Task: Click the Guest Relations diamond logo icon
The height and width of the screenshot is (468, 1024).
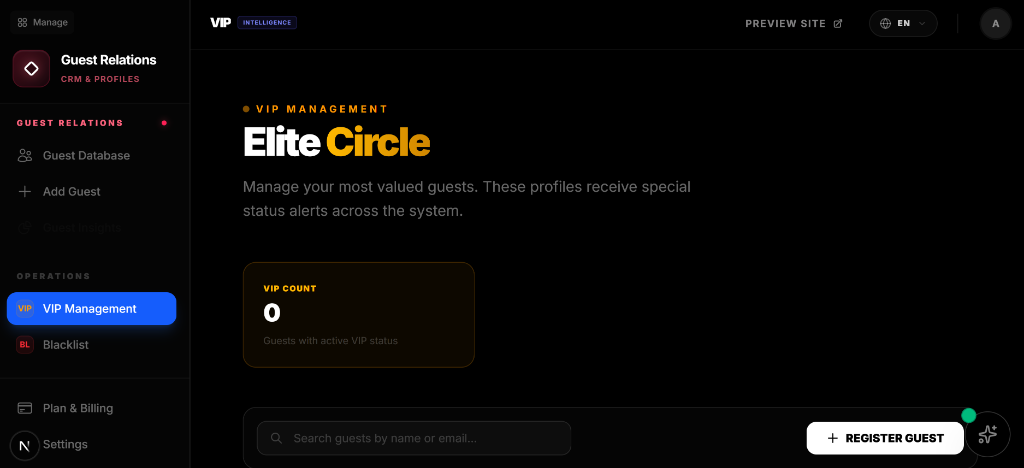Action: tap(31, 69)
